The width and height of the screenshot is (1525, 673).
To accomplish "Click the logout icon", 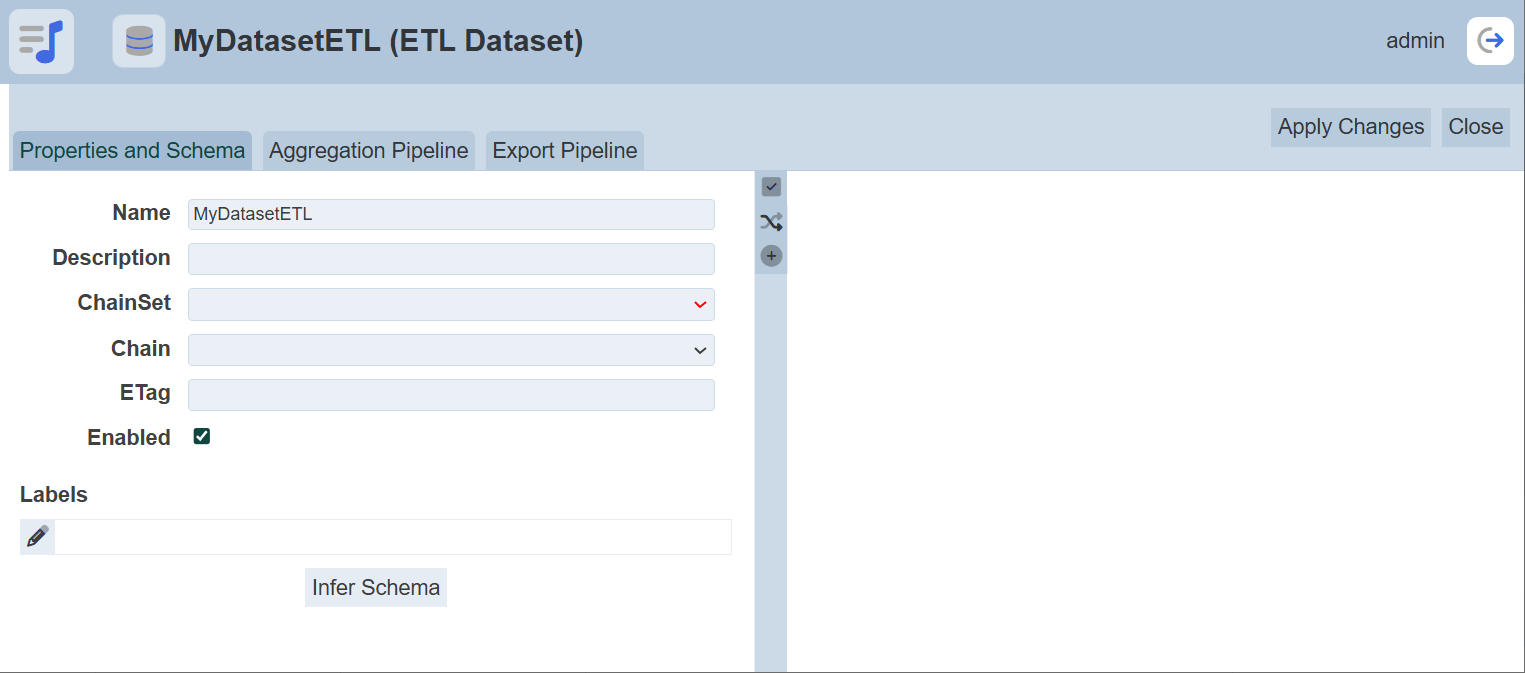I will (1490, 40).
